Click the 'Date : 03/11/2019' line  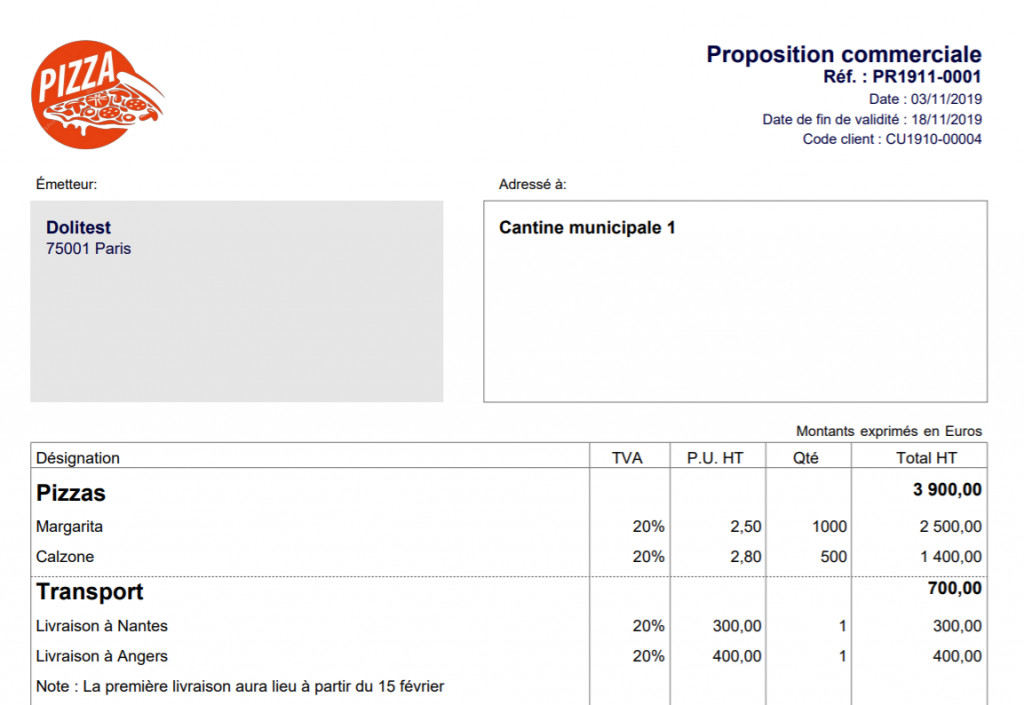[925, 99]
